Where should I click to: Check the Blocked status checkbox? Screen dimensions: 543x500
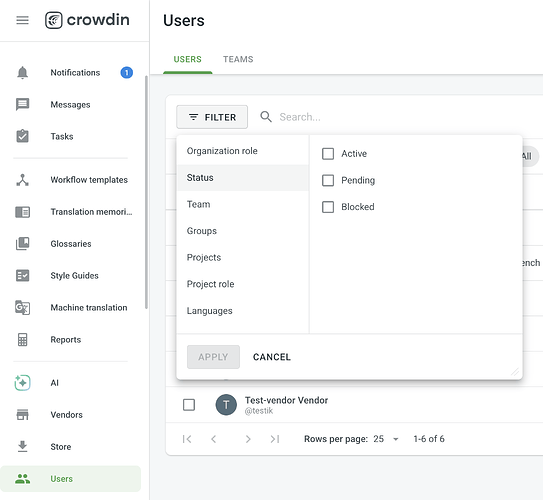[328, 207]
